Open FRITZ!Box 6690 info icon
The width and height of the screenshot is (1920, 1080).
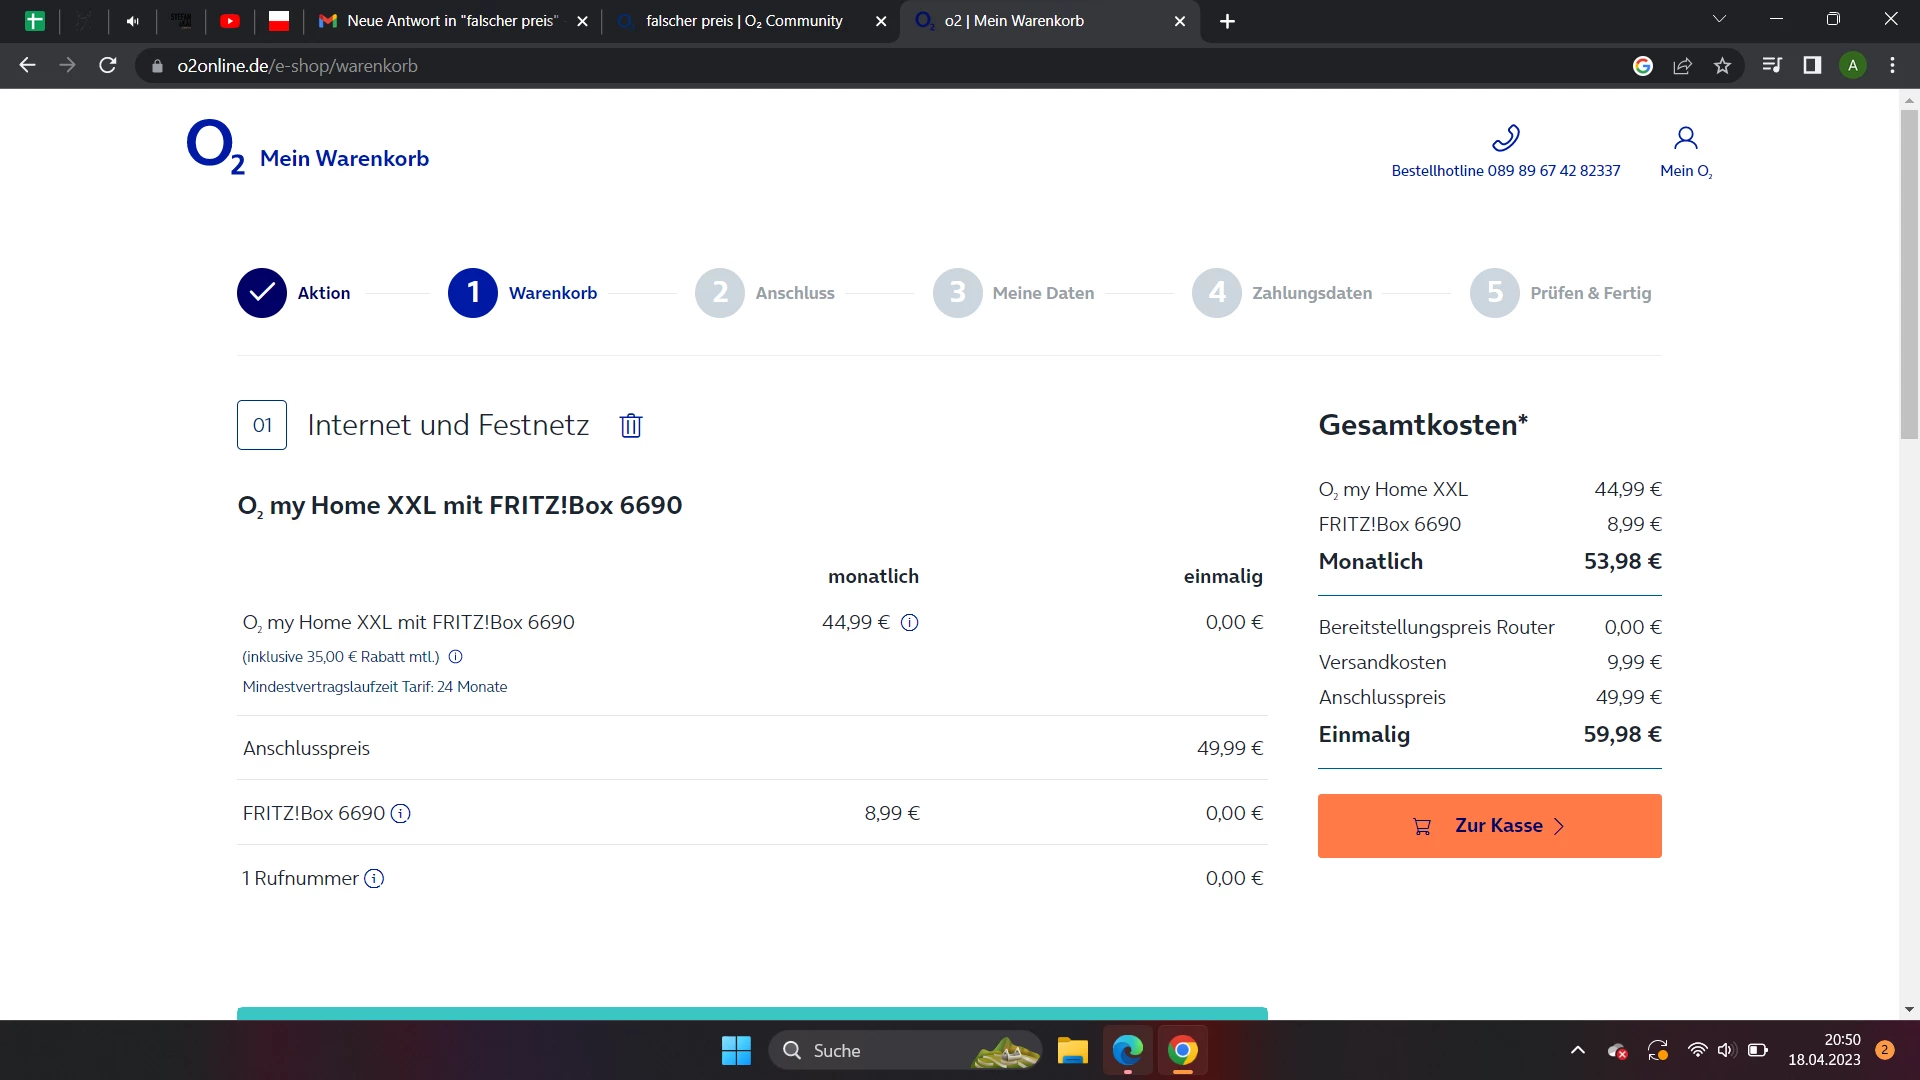(x=400, y=814)
